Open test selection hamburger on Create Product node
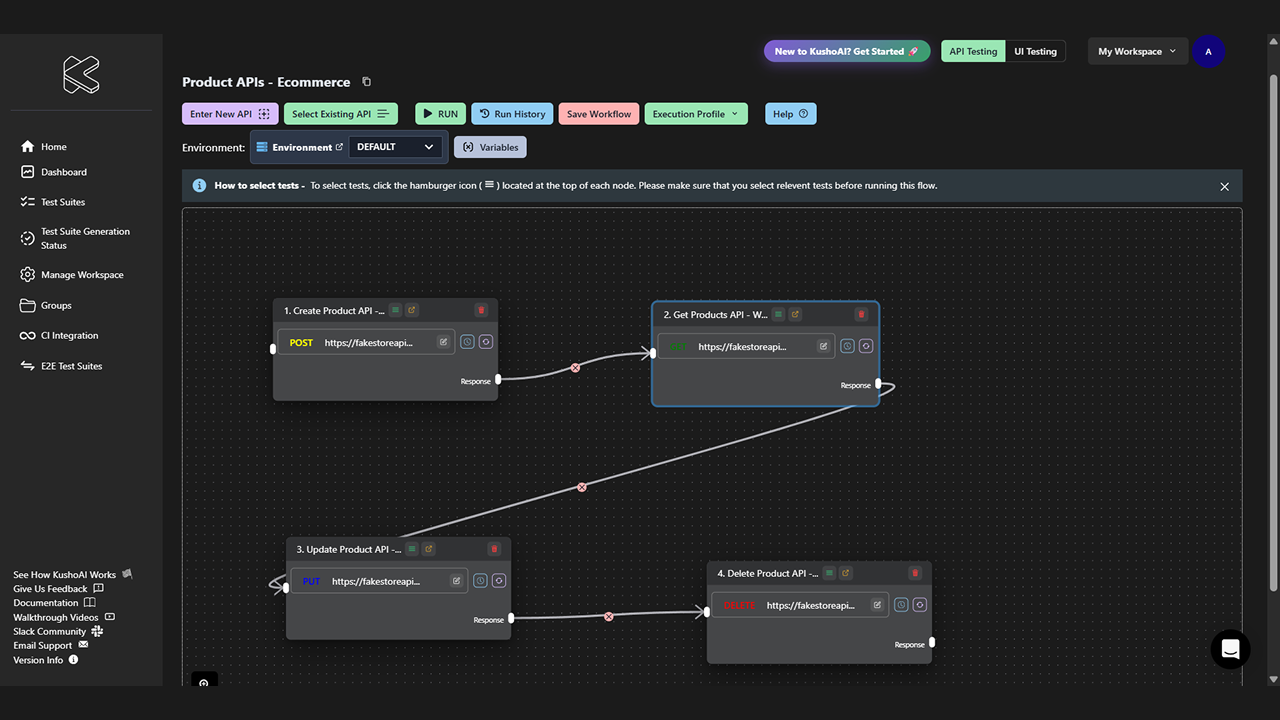This screenshot has width=1280, height=720. (396, 311)
